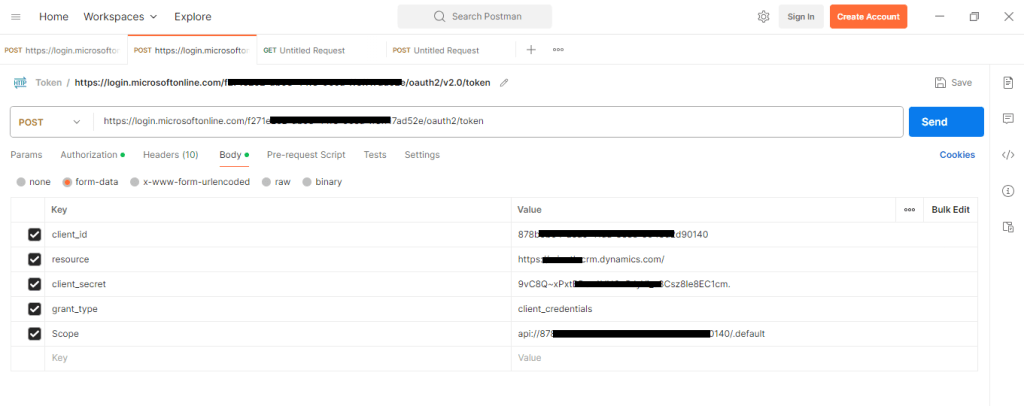This screenshot has width=1024, height=406.
Task: Expand the Workspaces dropdown
Action: point(120,17)
